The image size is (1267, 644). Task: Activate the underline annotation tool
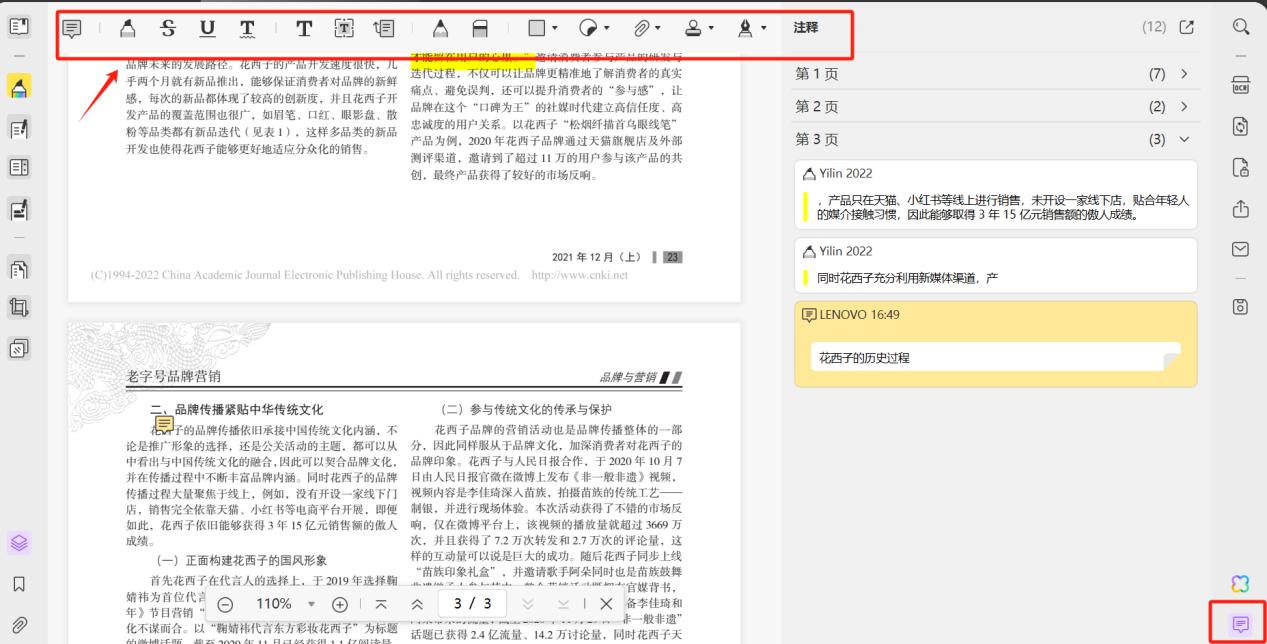[x=208, y=30]
